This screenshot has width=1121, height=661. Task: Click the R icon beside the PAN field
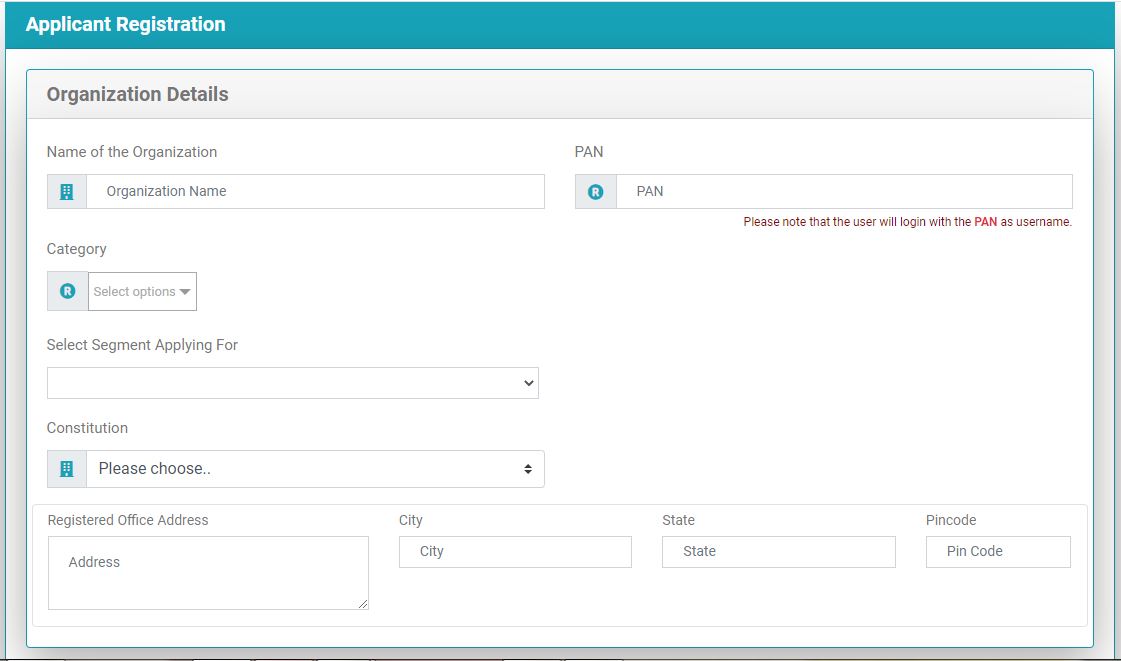595,192
